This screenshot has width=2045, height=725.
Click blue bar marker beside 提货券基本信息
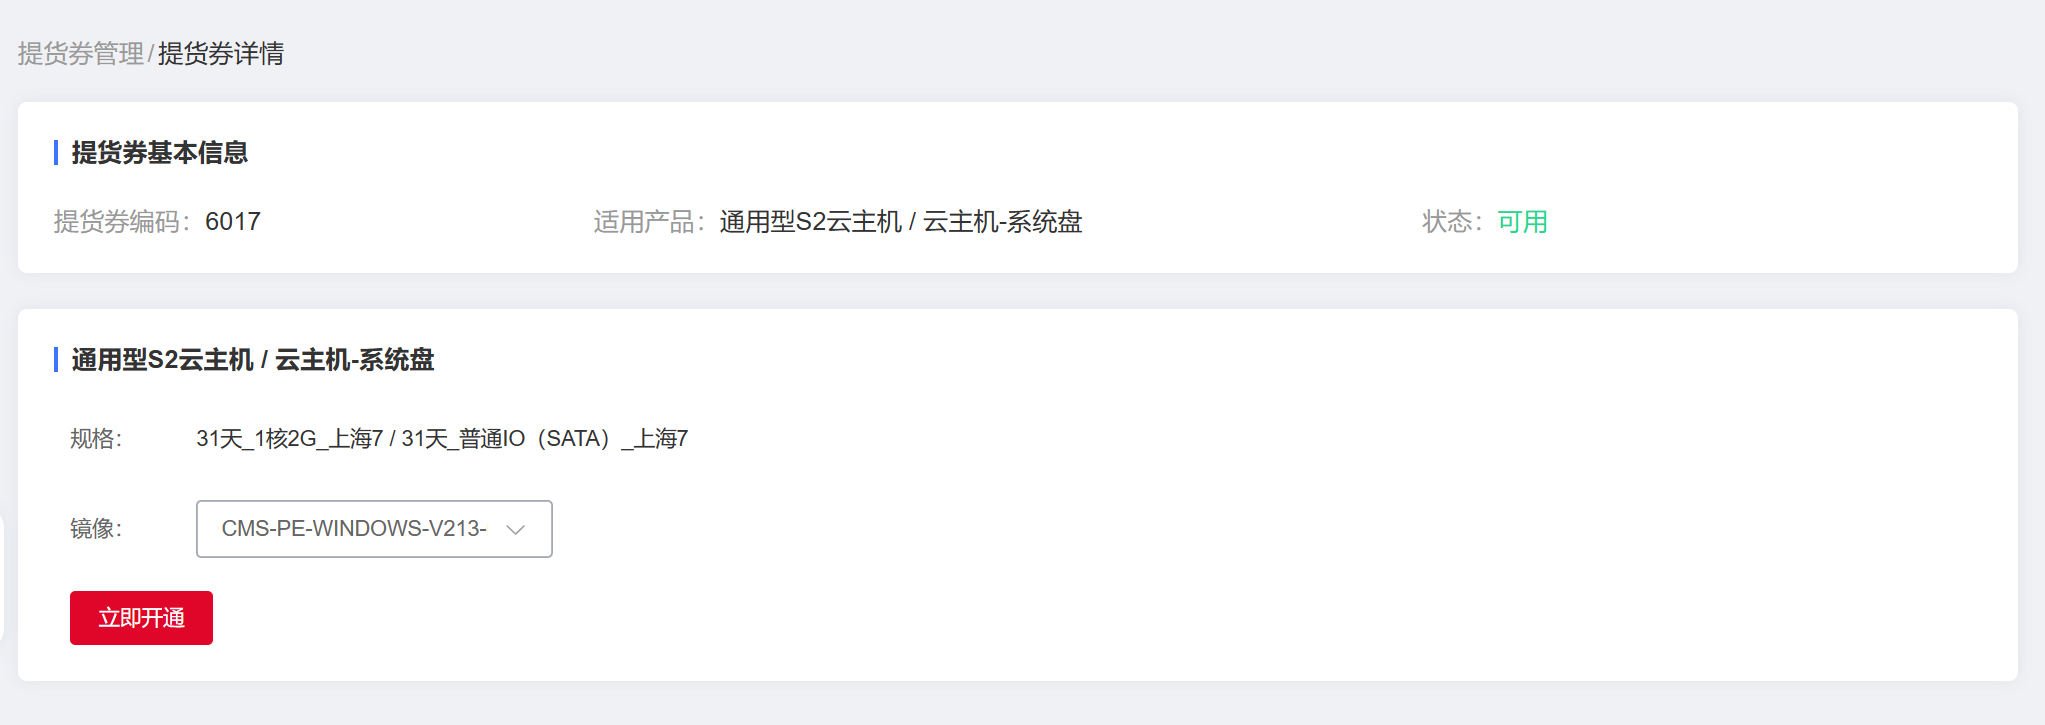coord(56,153)
